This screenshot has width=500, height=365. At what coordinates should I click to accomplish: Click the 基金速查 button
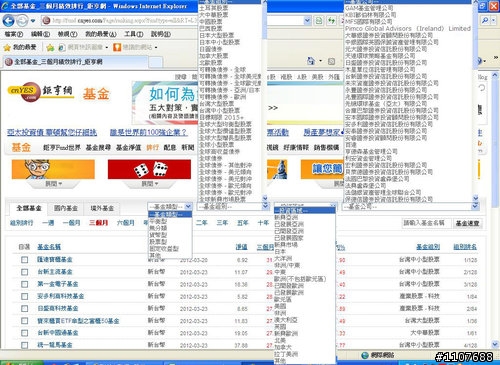(x=467, y=223)
